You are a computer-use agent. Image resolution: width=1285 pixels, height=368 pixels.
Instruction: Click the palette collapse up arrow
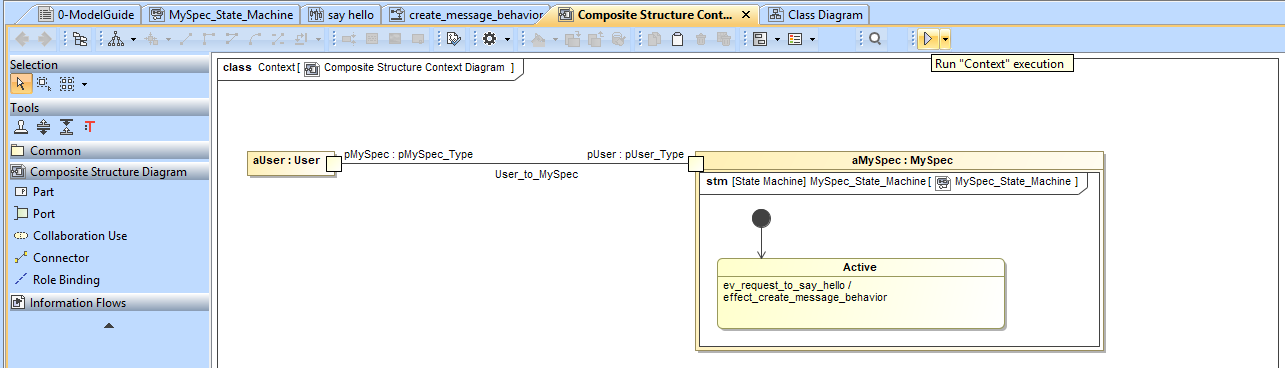point(108,325)
